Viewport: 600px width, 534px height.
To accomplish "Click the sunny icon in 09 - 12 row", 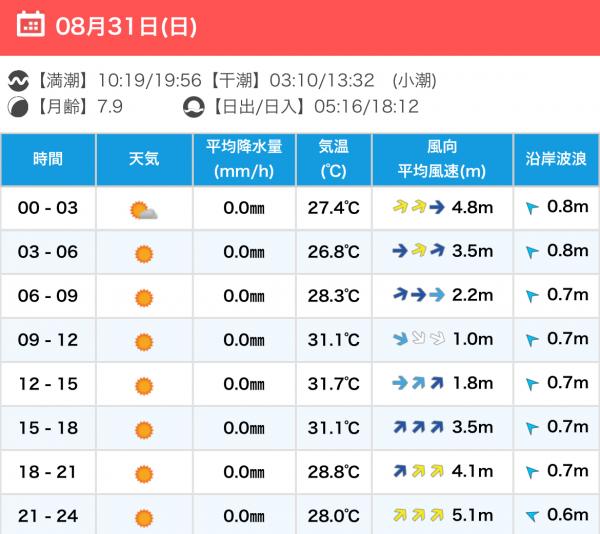I will (x=144, y=342).
